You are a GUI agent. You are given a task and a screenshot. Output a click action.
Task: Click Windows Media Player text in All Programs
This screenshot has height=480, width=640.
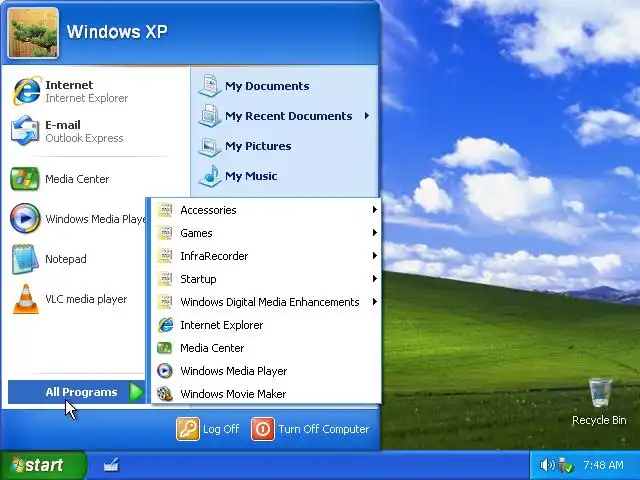[x=233, y=371]
